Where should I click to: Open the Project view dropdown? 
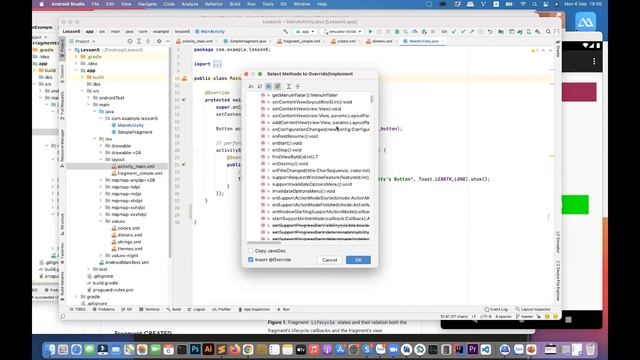point(82,41)
